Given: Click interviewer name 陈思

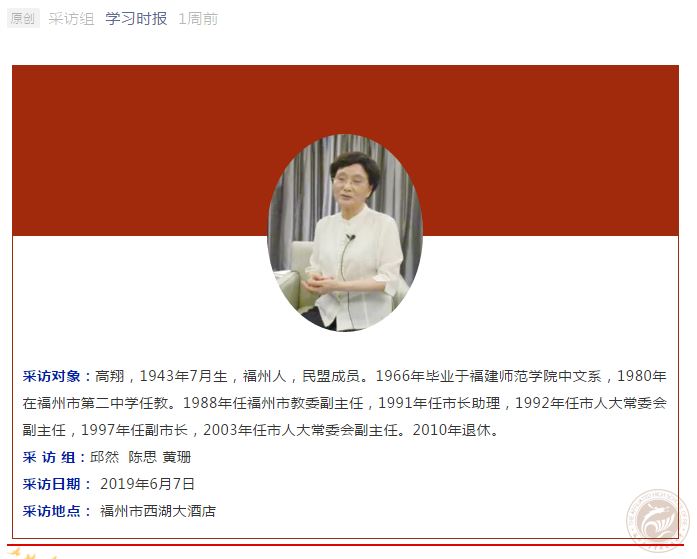Looking at the screenshot, I should (142, 457).
